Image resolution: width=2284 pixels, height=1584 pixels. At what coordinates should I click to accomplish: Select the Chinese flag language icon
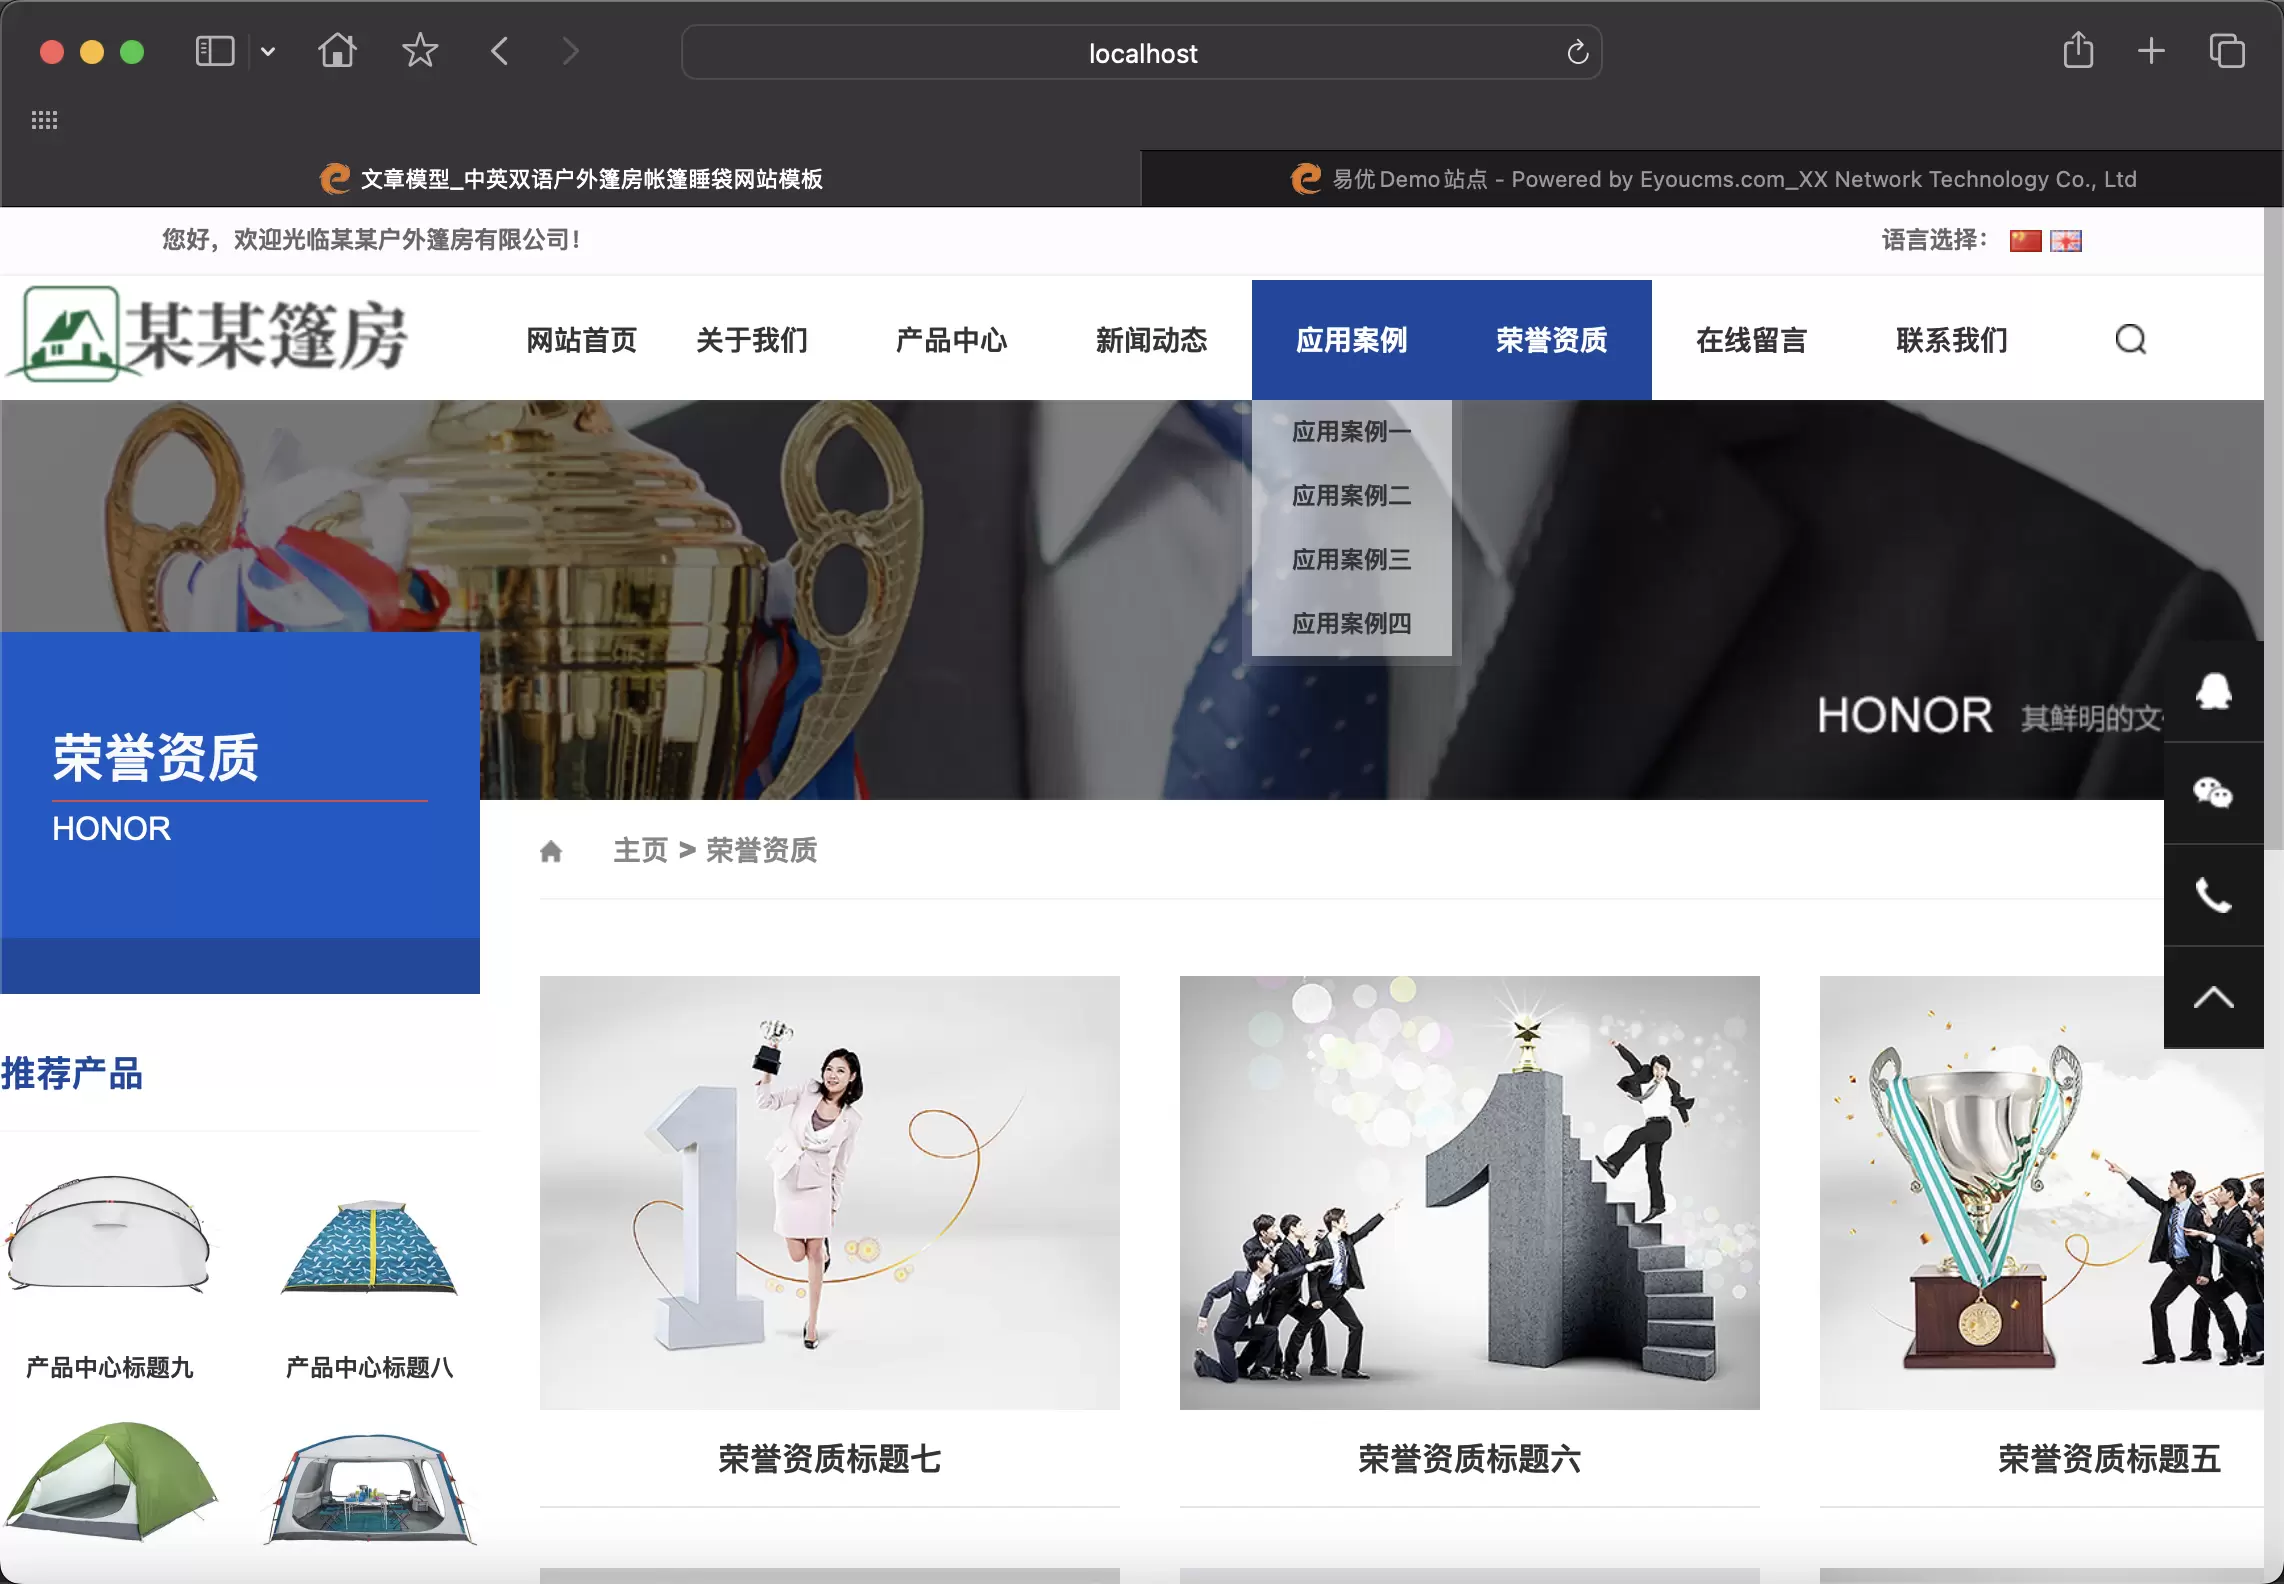2025,241
